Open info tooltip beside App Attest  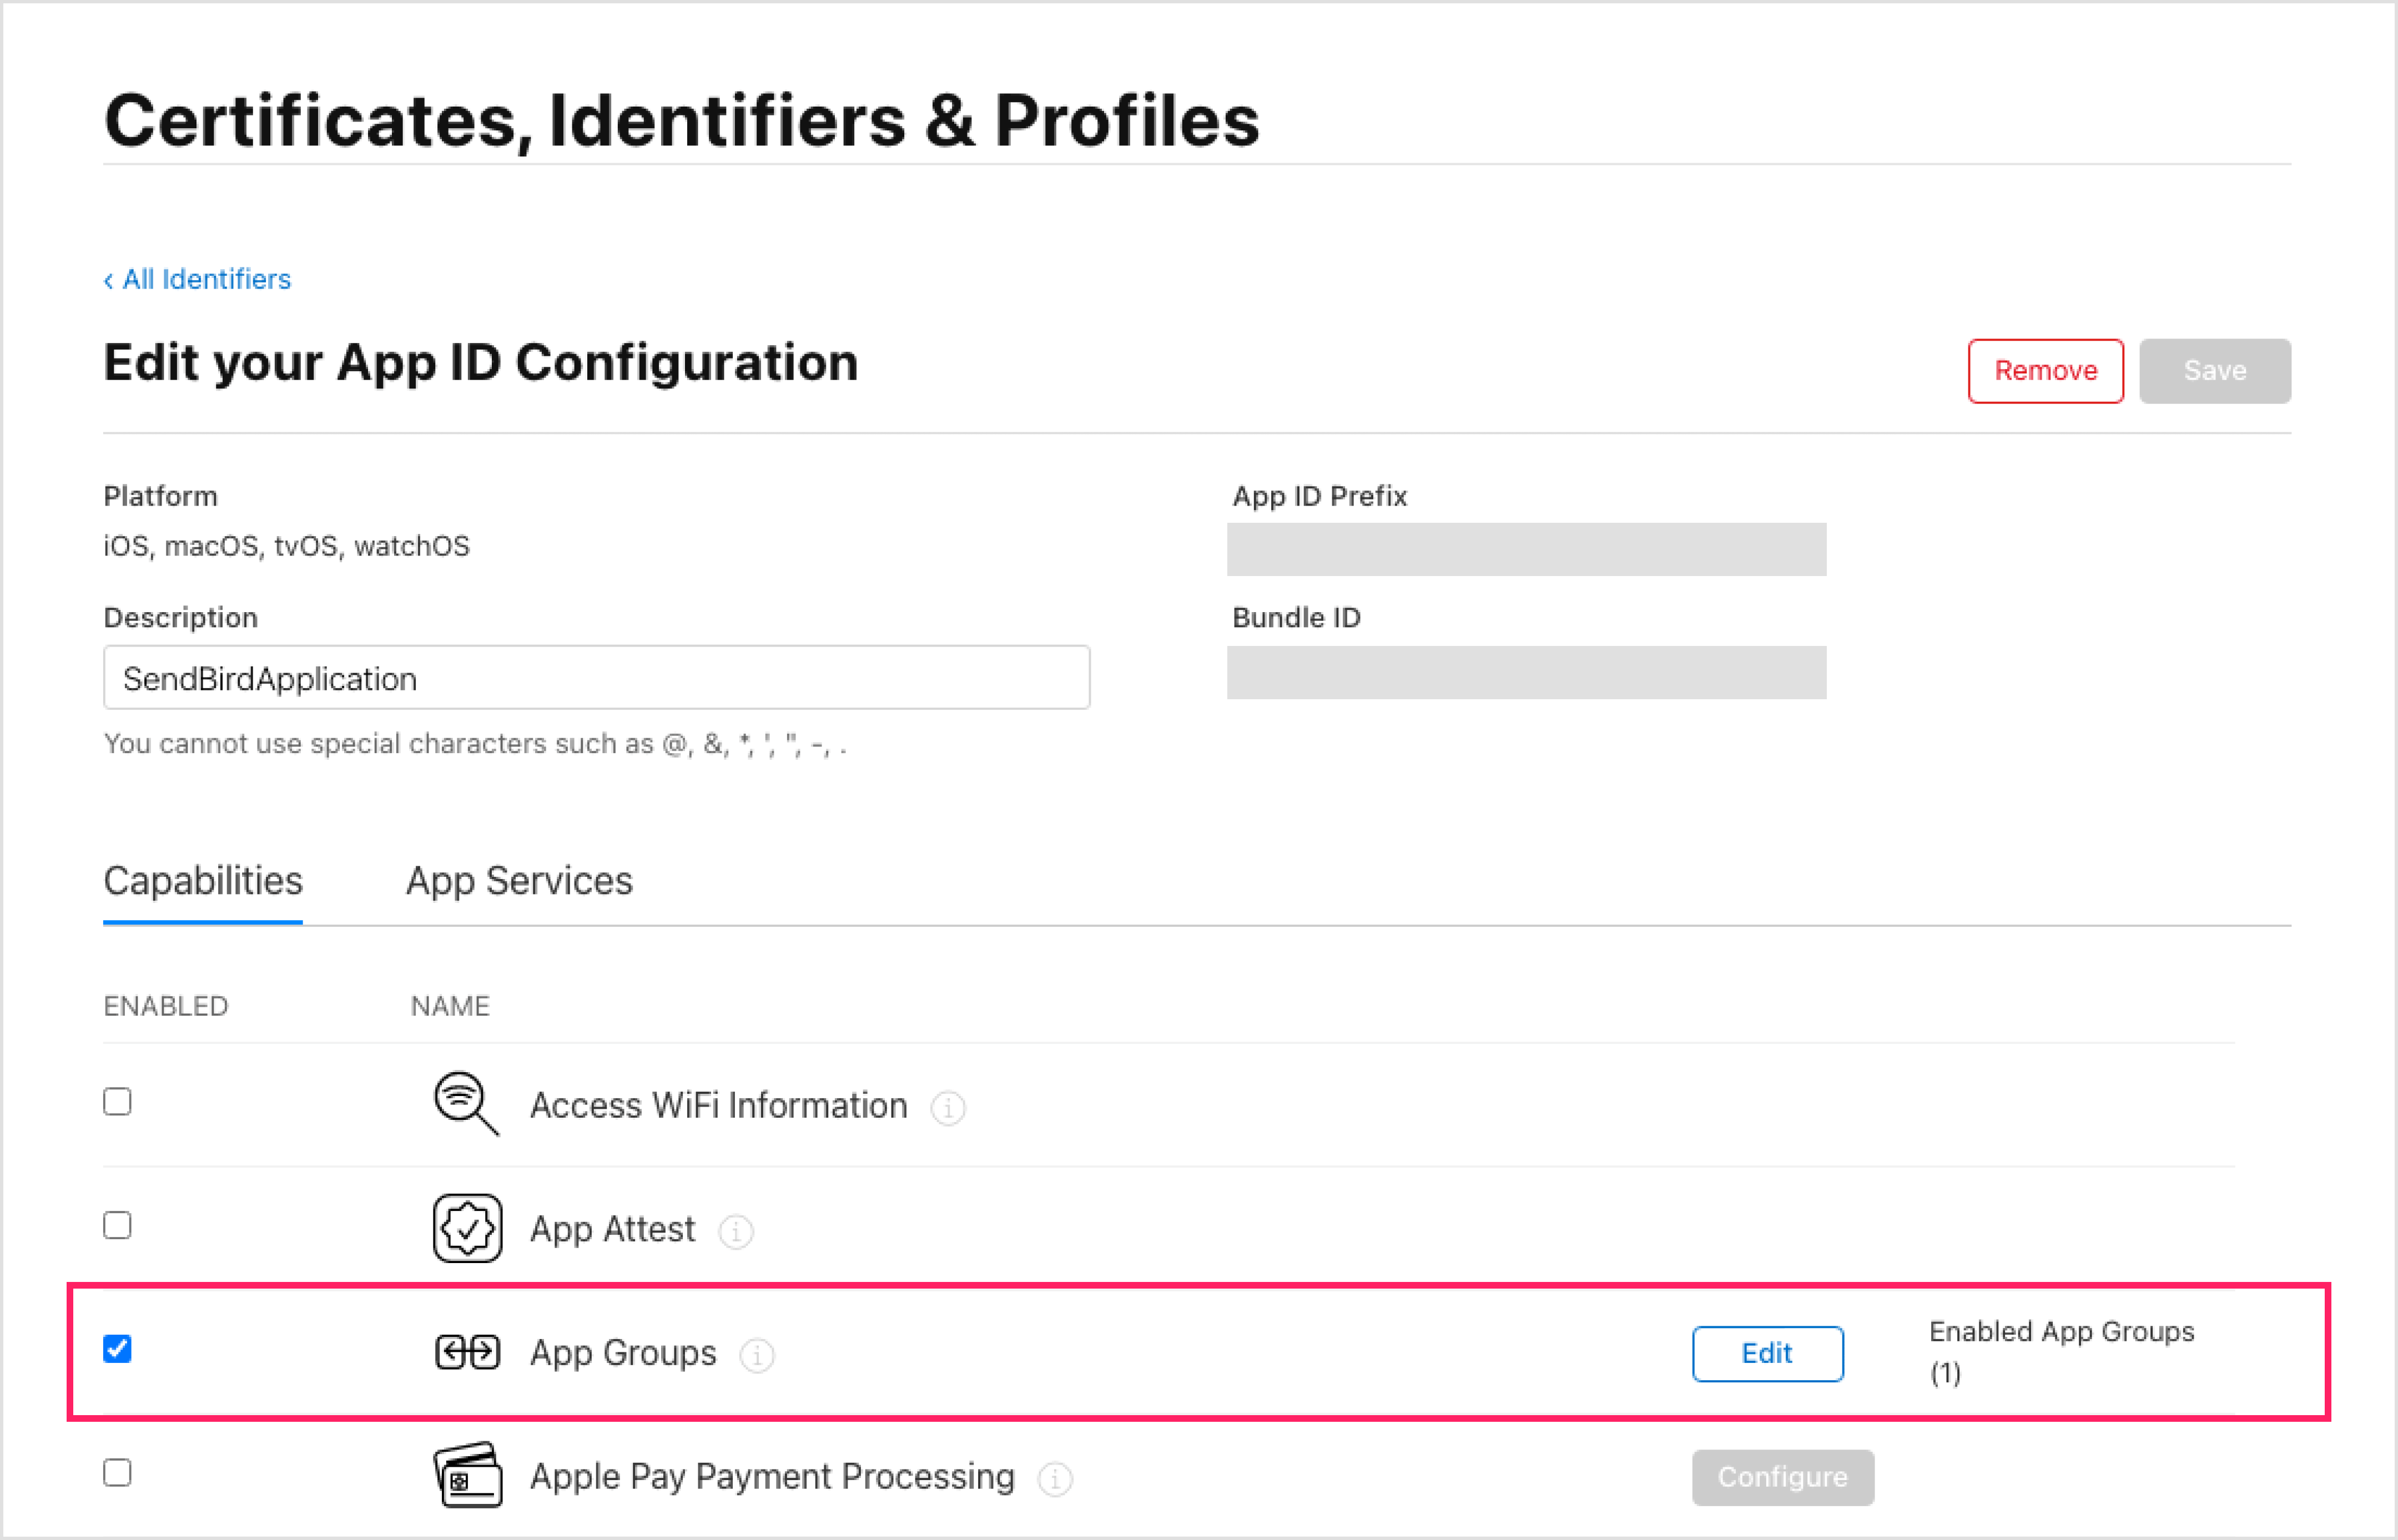(x=736, y=1231)
